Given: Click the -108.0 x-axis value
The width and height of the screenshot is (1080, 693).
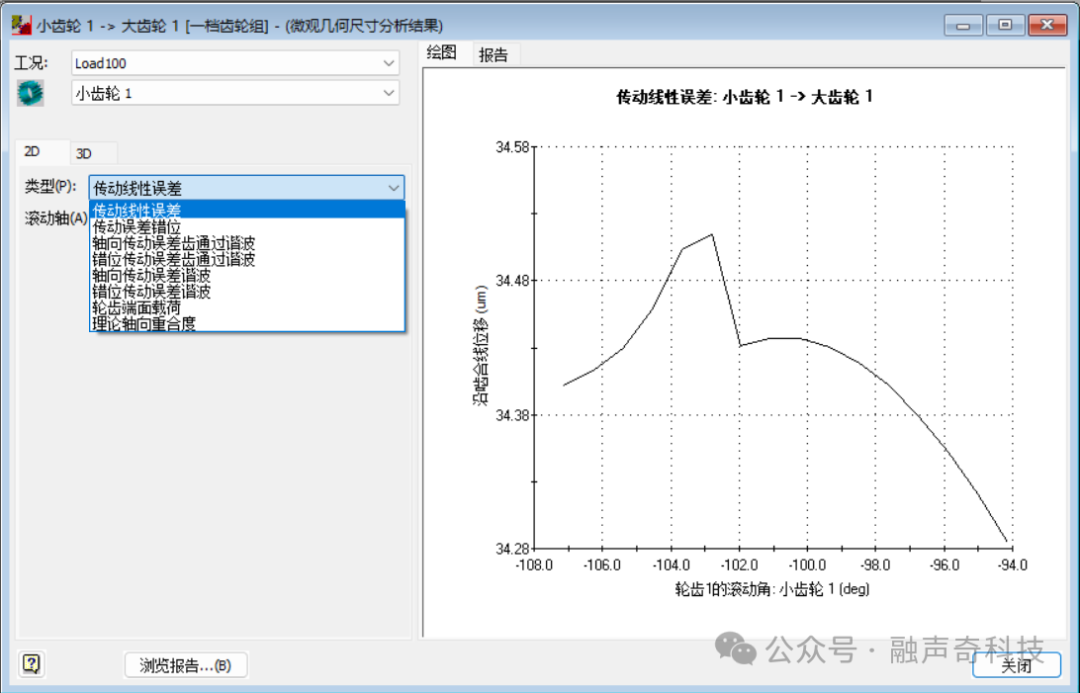Looking at the screenshot, I should click(534, 566).
